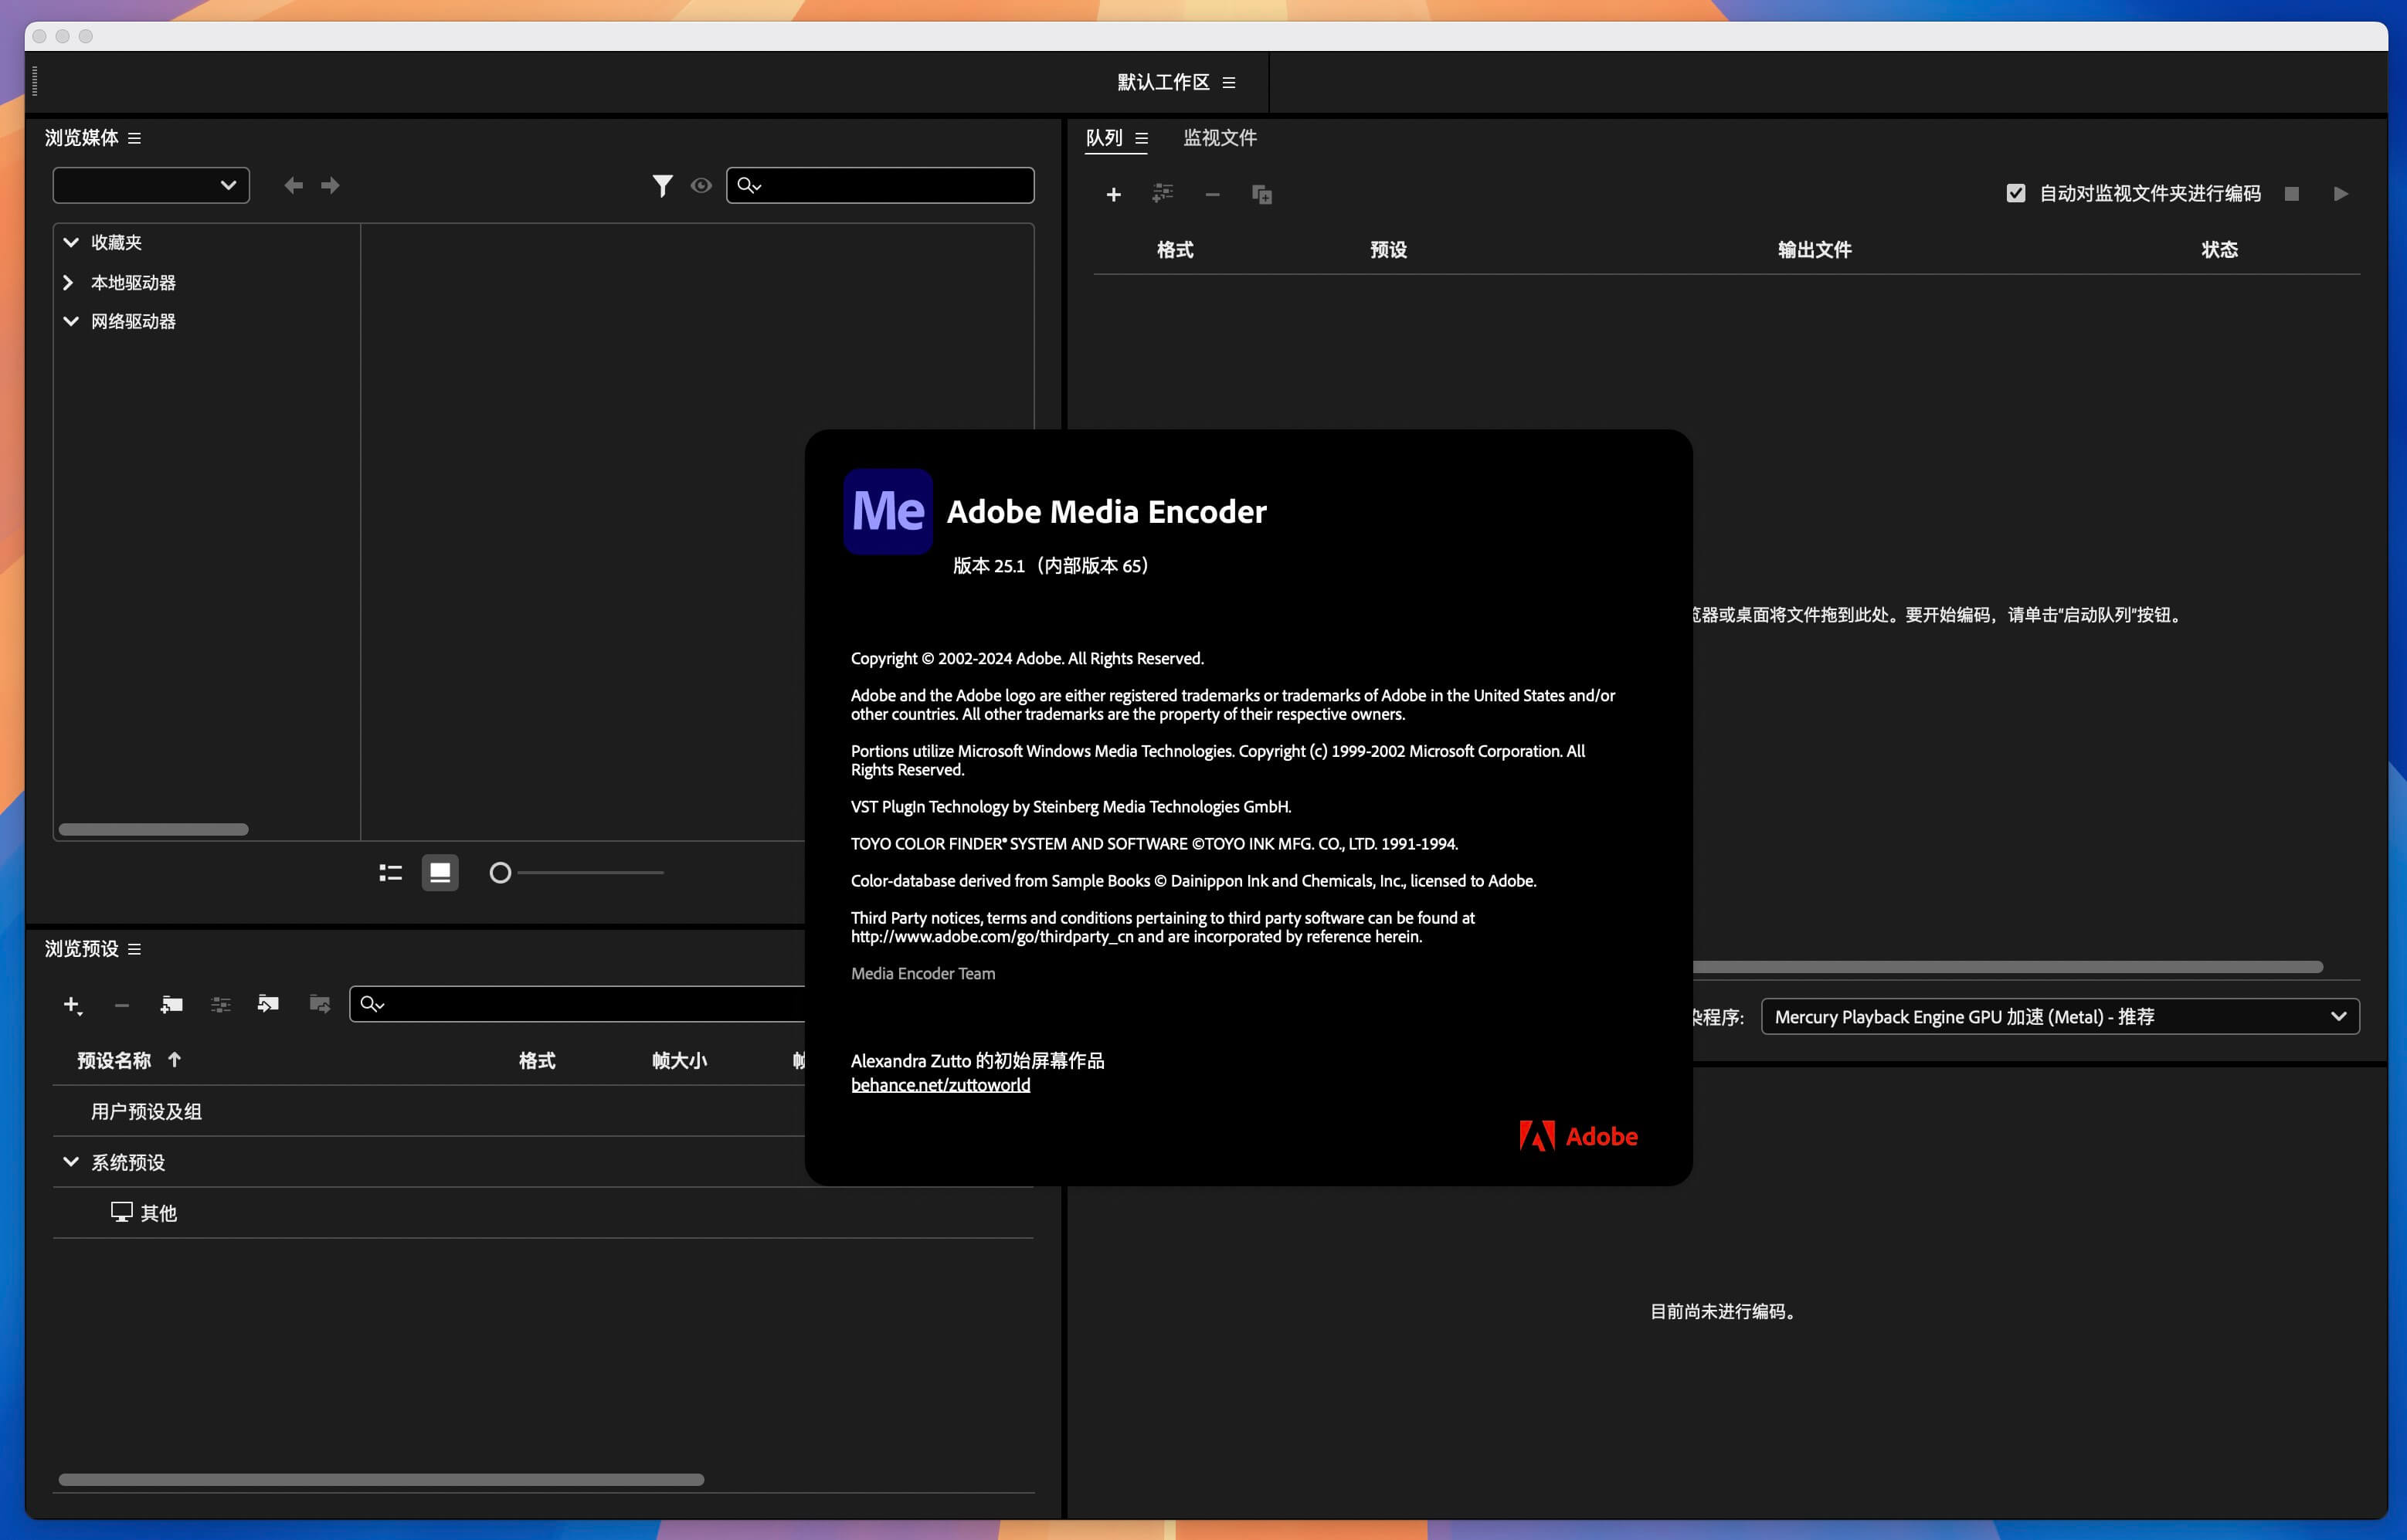Open the 默认工作区 workspace menu
Image resolution: width=2407 pixels, height=1540 pixels.
(1229, 83)
